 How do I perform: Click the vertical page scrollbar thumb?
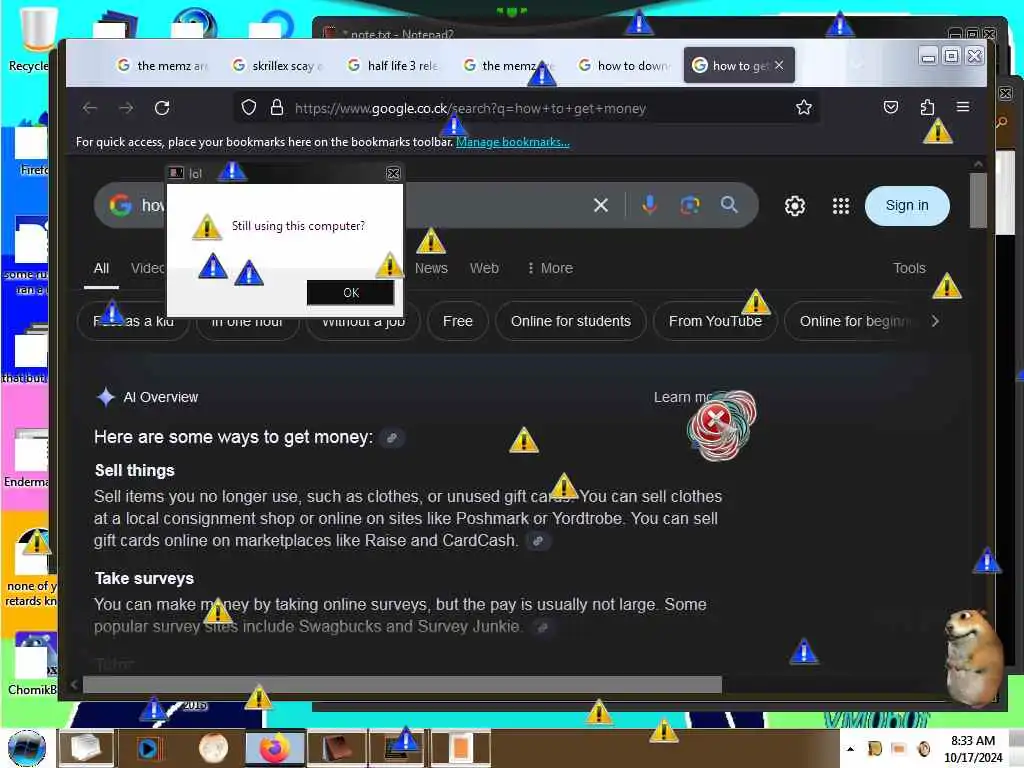(x=978, y=200)
